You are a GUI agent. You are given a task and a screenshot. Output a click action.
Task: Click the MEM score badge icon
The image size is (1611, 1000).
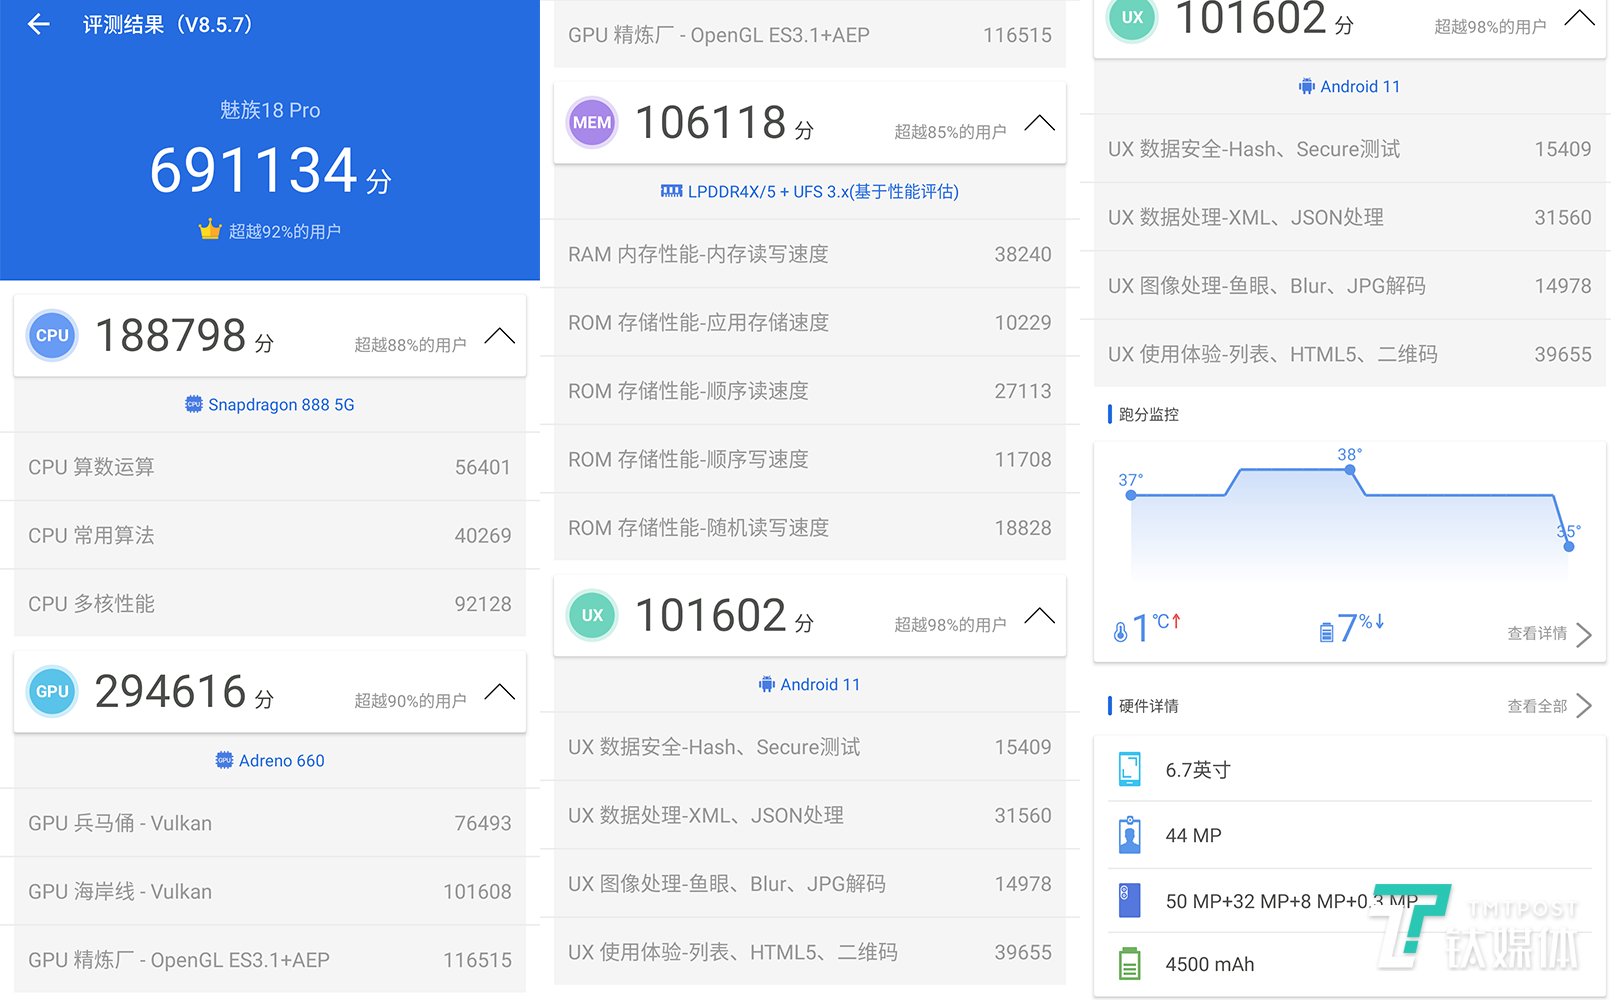pyautogui.click(x=592, y=122)
